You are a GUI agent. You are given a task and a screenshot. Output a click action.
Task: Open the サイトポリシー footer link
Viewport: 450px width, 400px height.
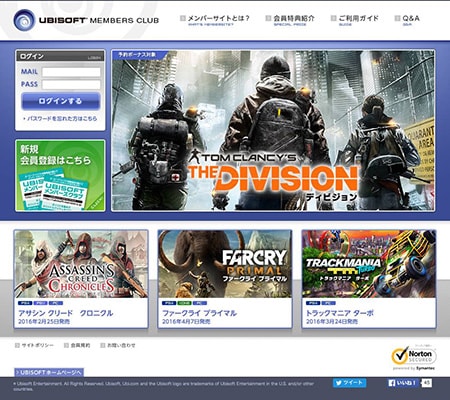pos(34,345)
